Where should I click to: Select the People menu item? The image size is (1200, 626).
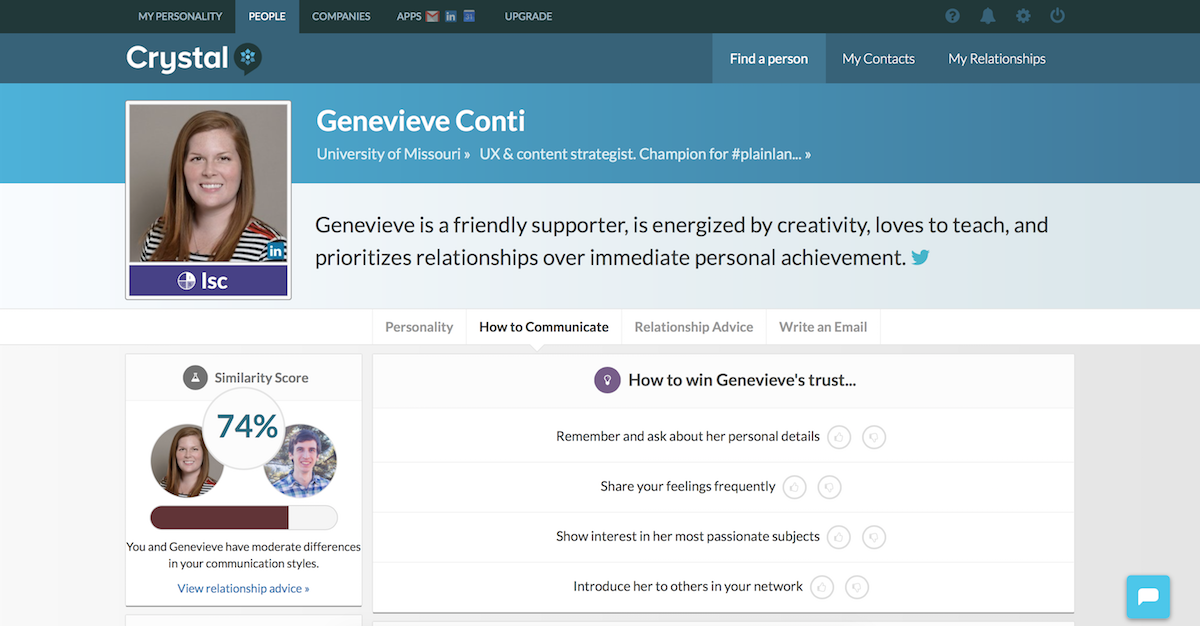pyautogui.click(x=267, y=16)
